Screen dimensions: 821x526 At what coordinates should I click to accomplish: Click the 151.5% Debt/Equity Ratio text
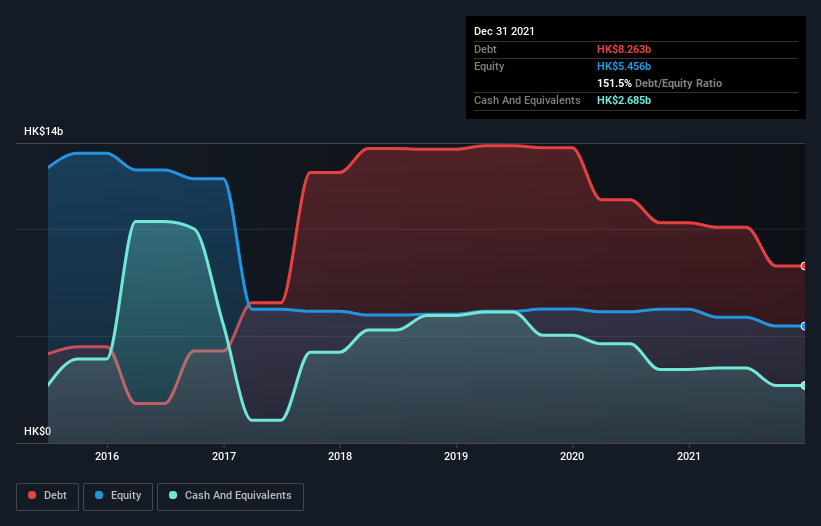click(x=659, y=83)
